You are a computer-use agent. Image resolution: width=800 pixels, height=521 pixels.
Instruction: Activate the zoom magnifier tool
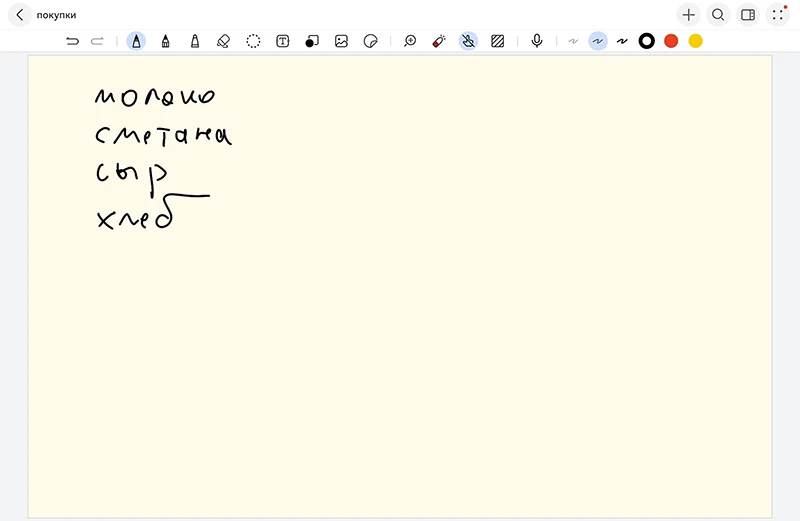[x=410, y=41]
